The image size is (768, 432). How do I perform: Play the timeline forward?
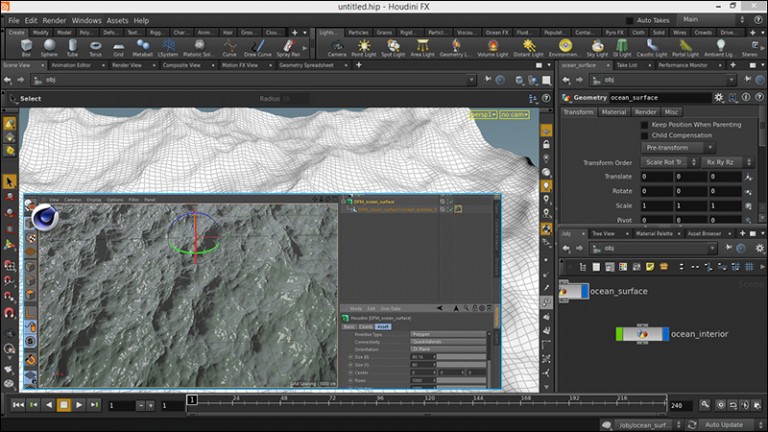tap(79, 405)
